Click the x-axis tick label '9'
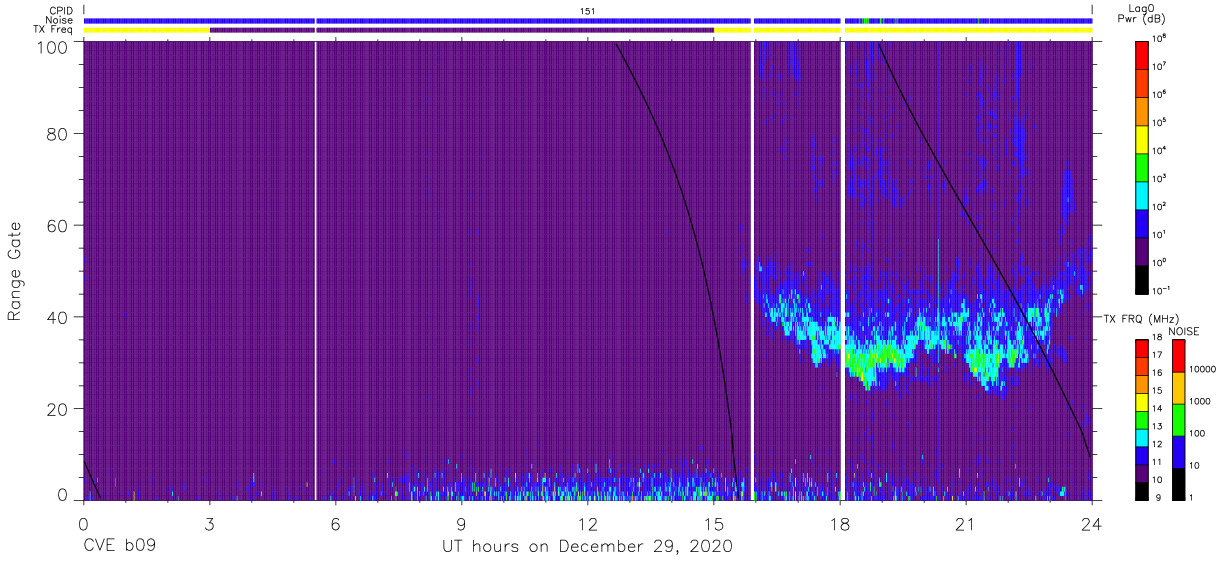 tap(462, 523)
